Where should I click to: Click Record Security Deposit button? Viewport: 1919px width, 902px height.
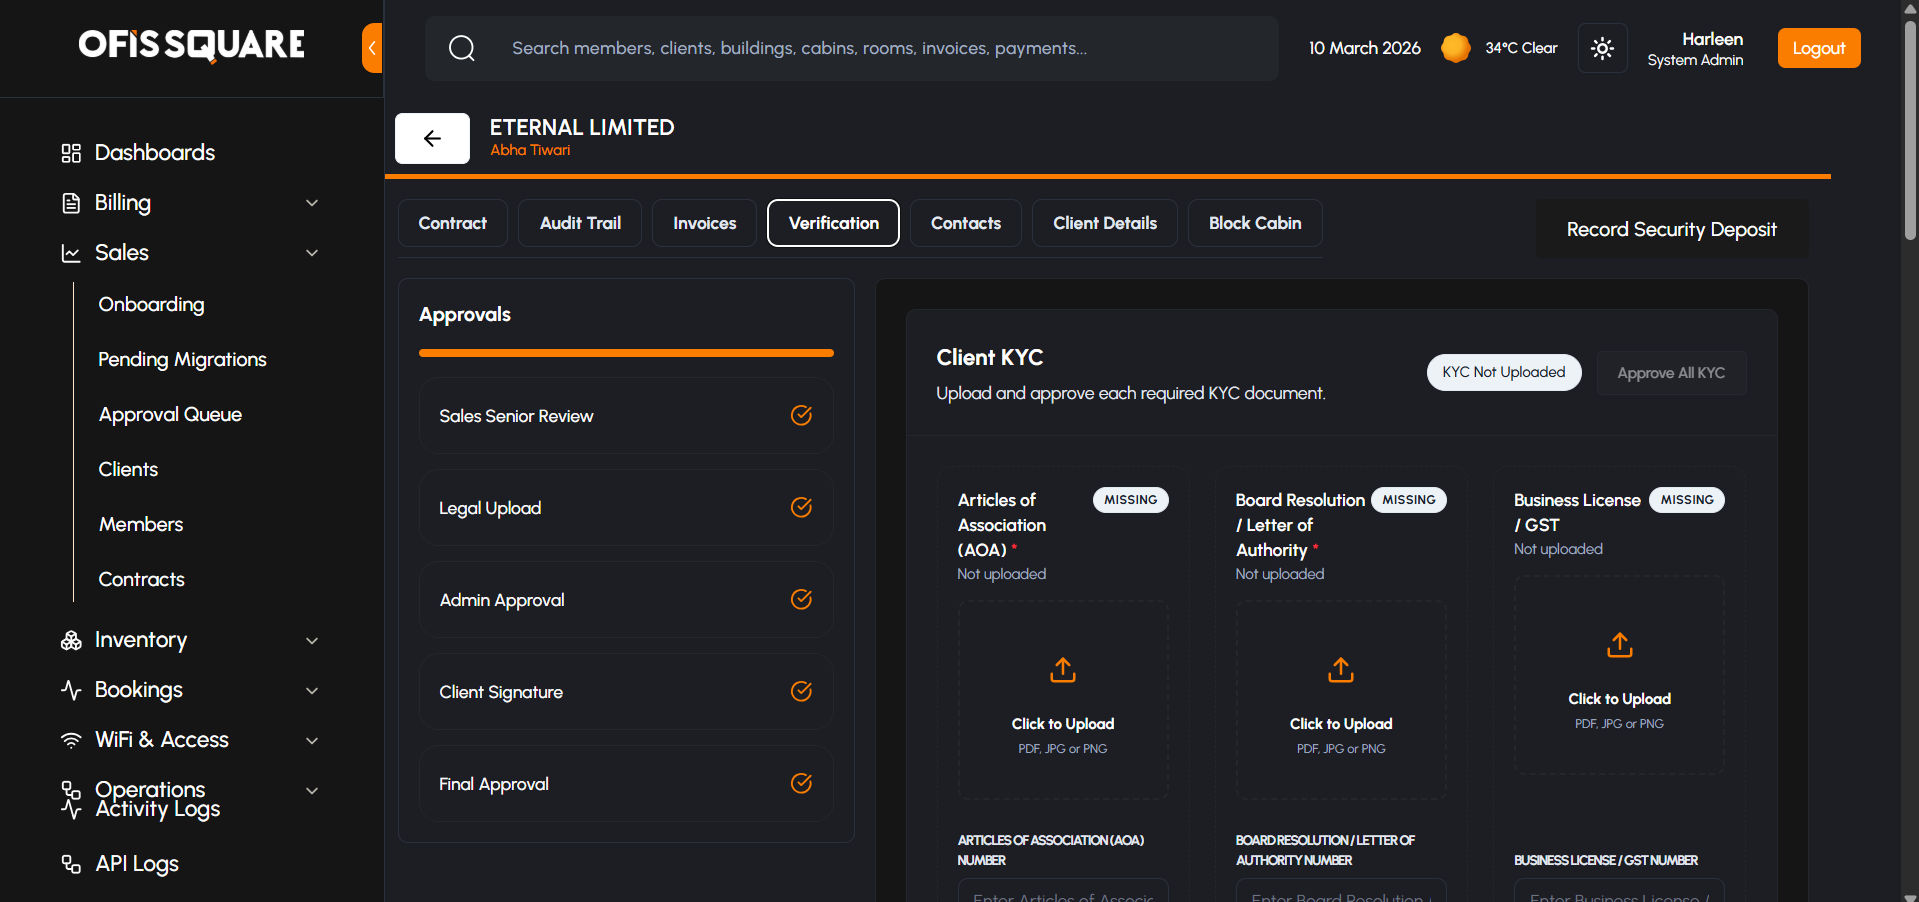click(x=1672, y=229)
